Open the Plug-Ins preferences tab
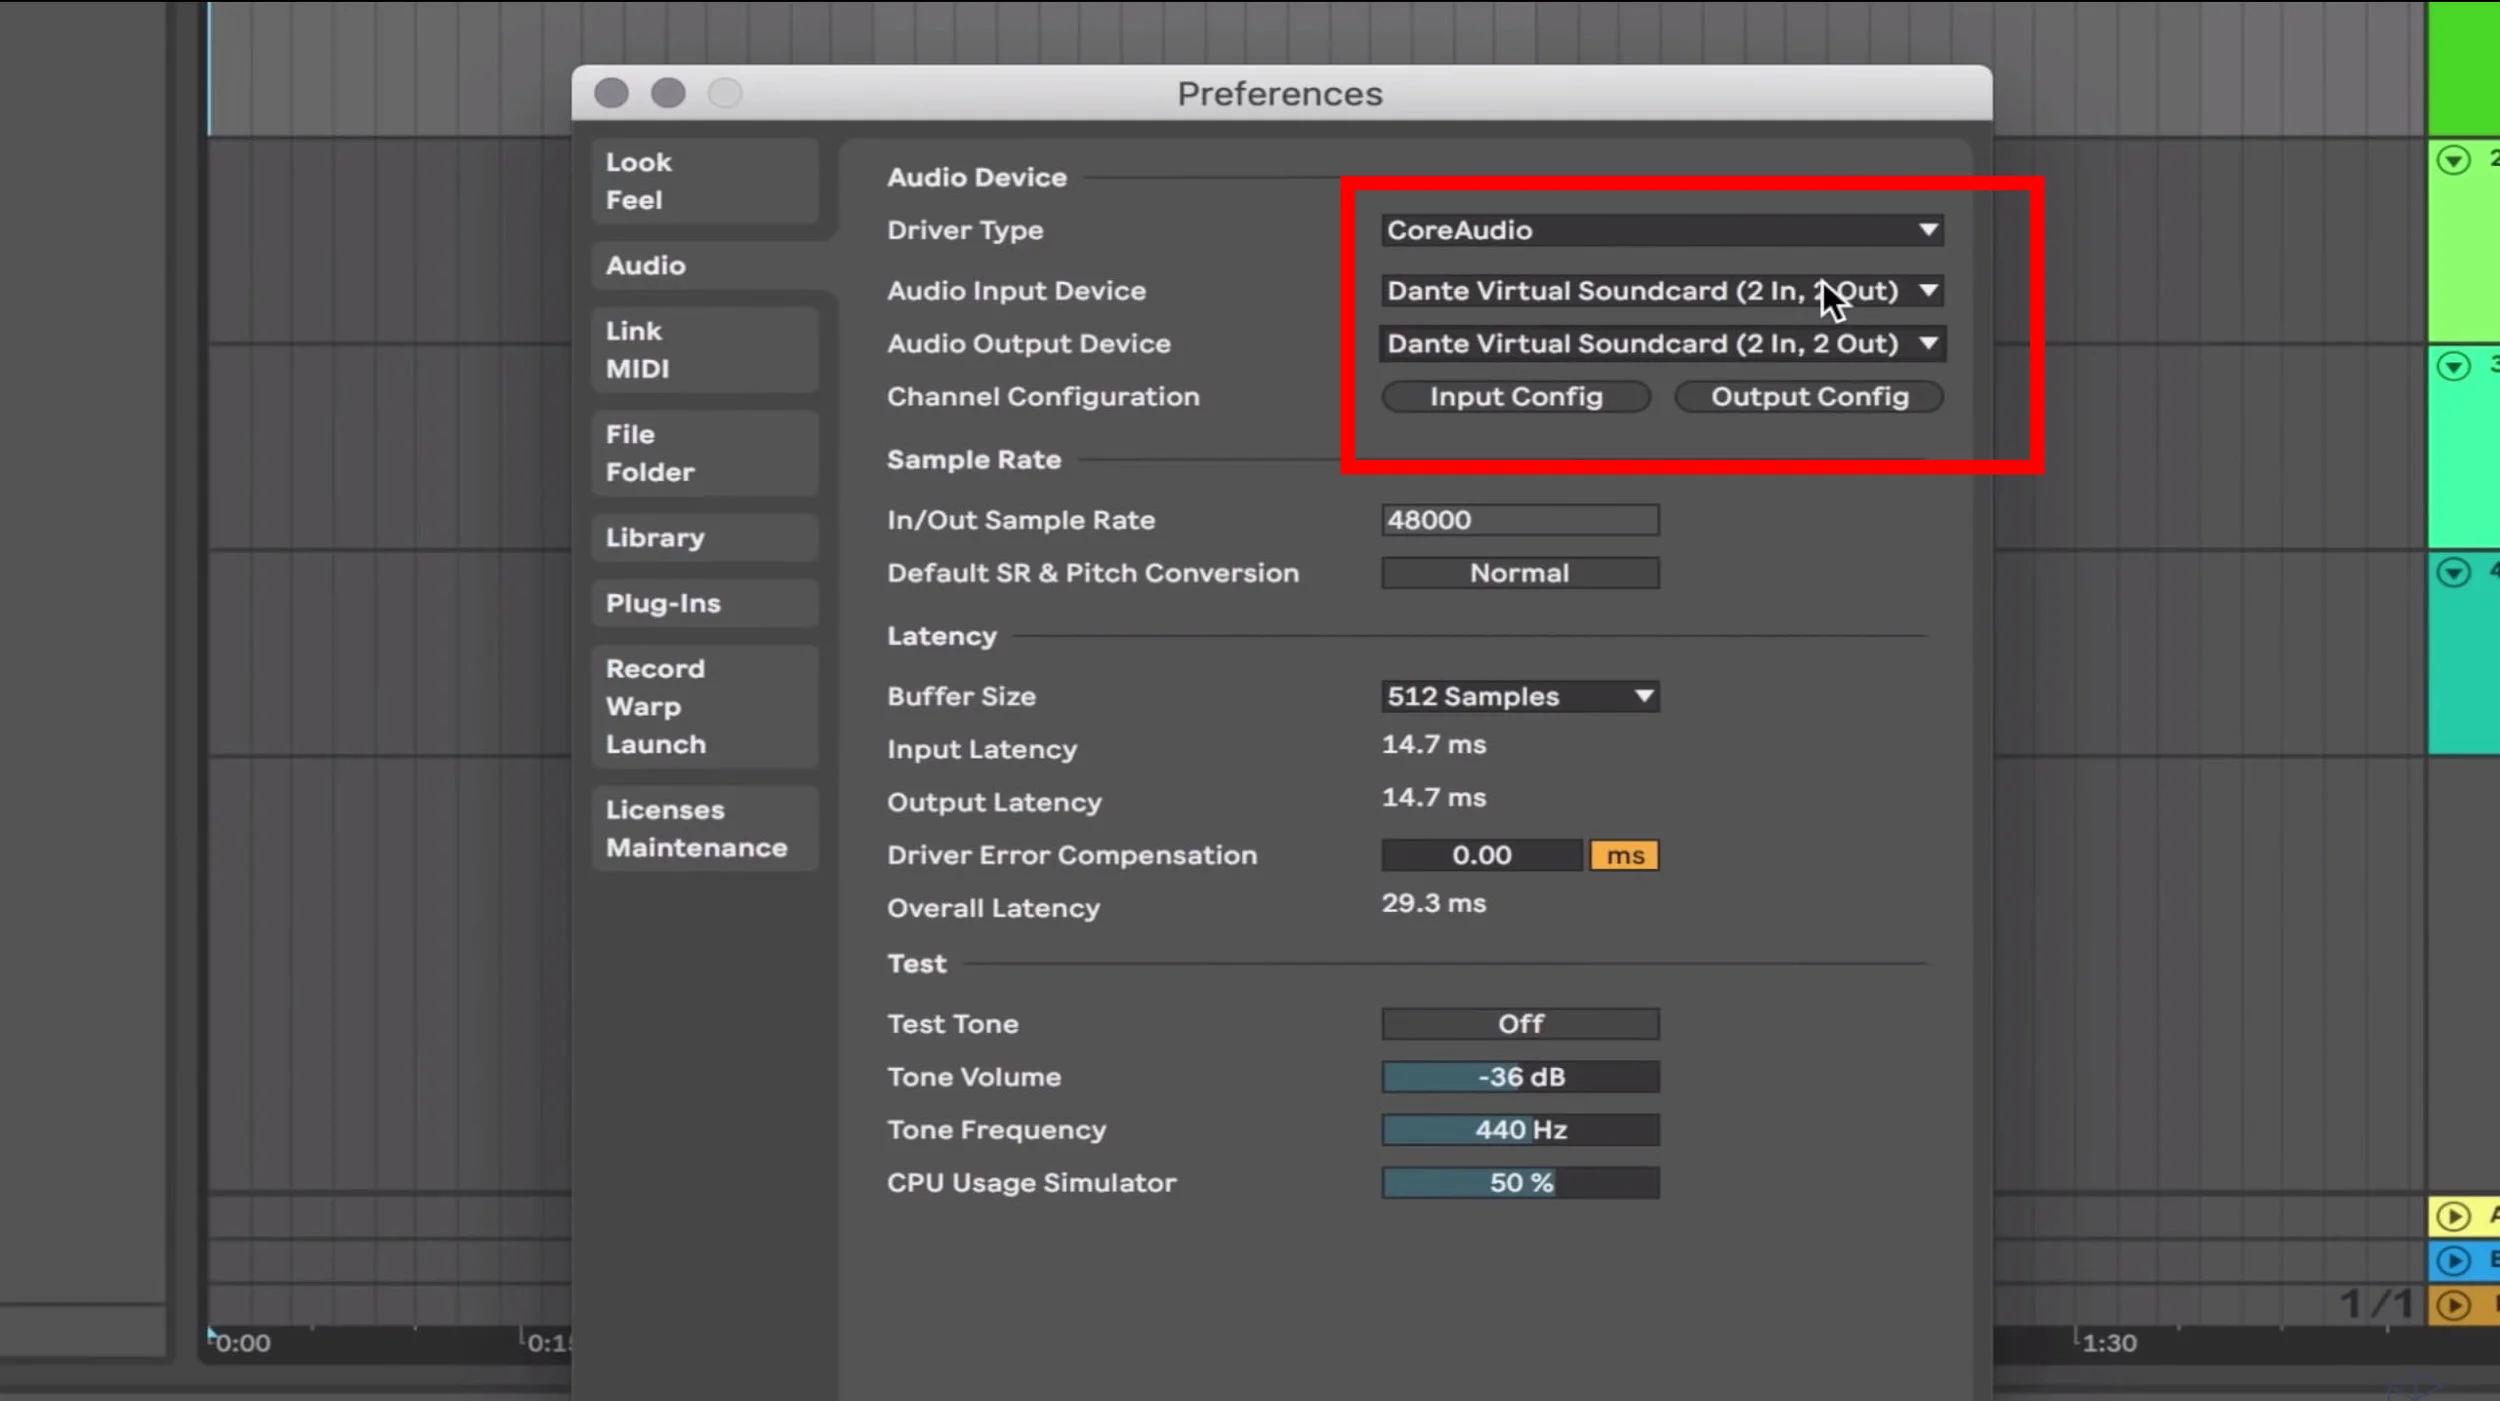This screenshot has height=1401, width=2500. click(x=705, y=603)
